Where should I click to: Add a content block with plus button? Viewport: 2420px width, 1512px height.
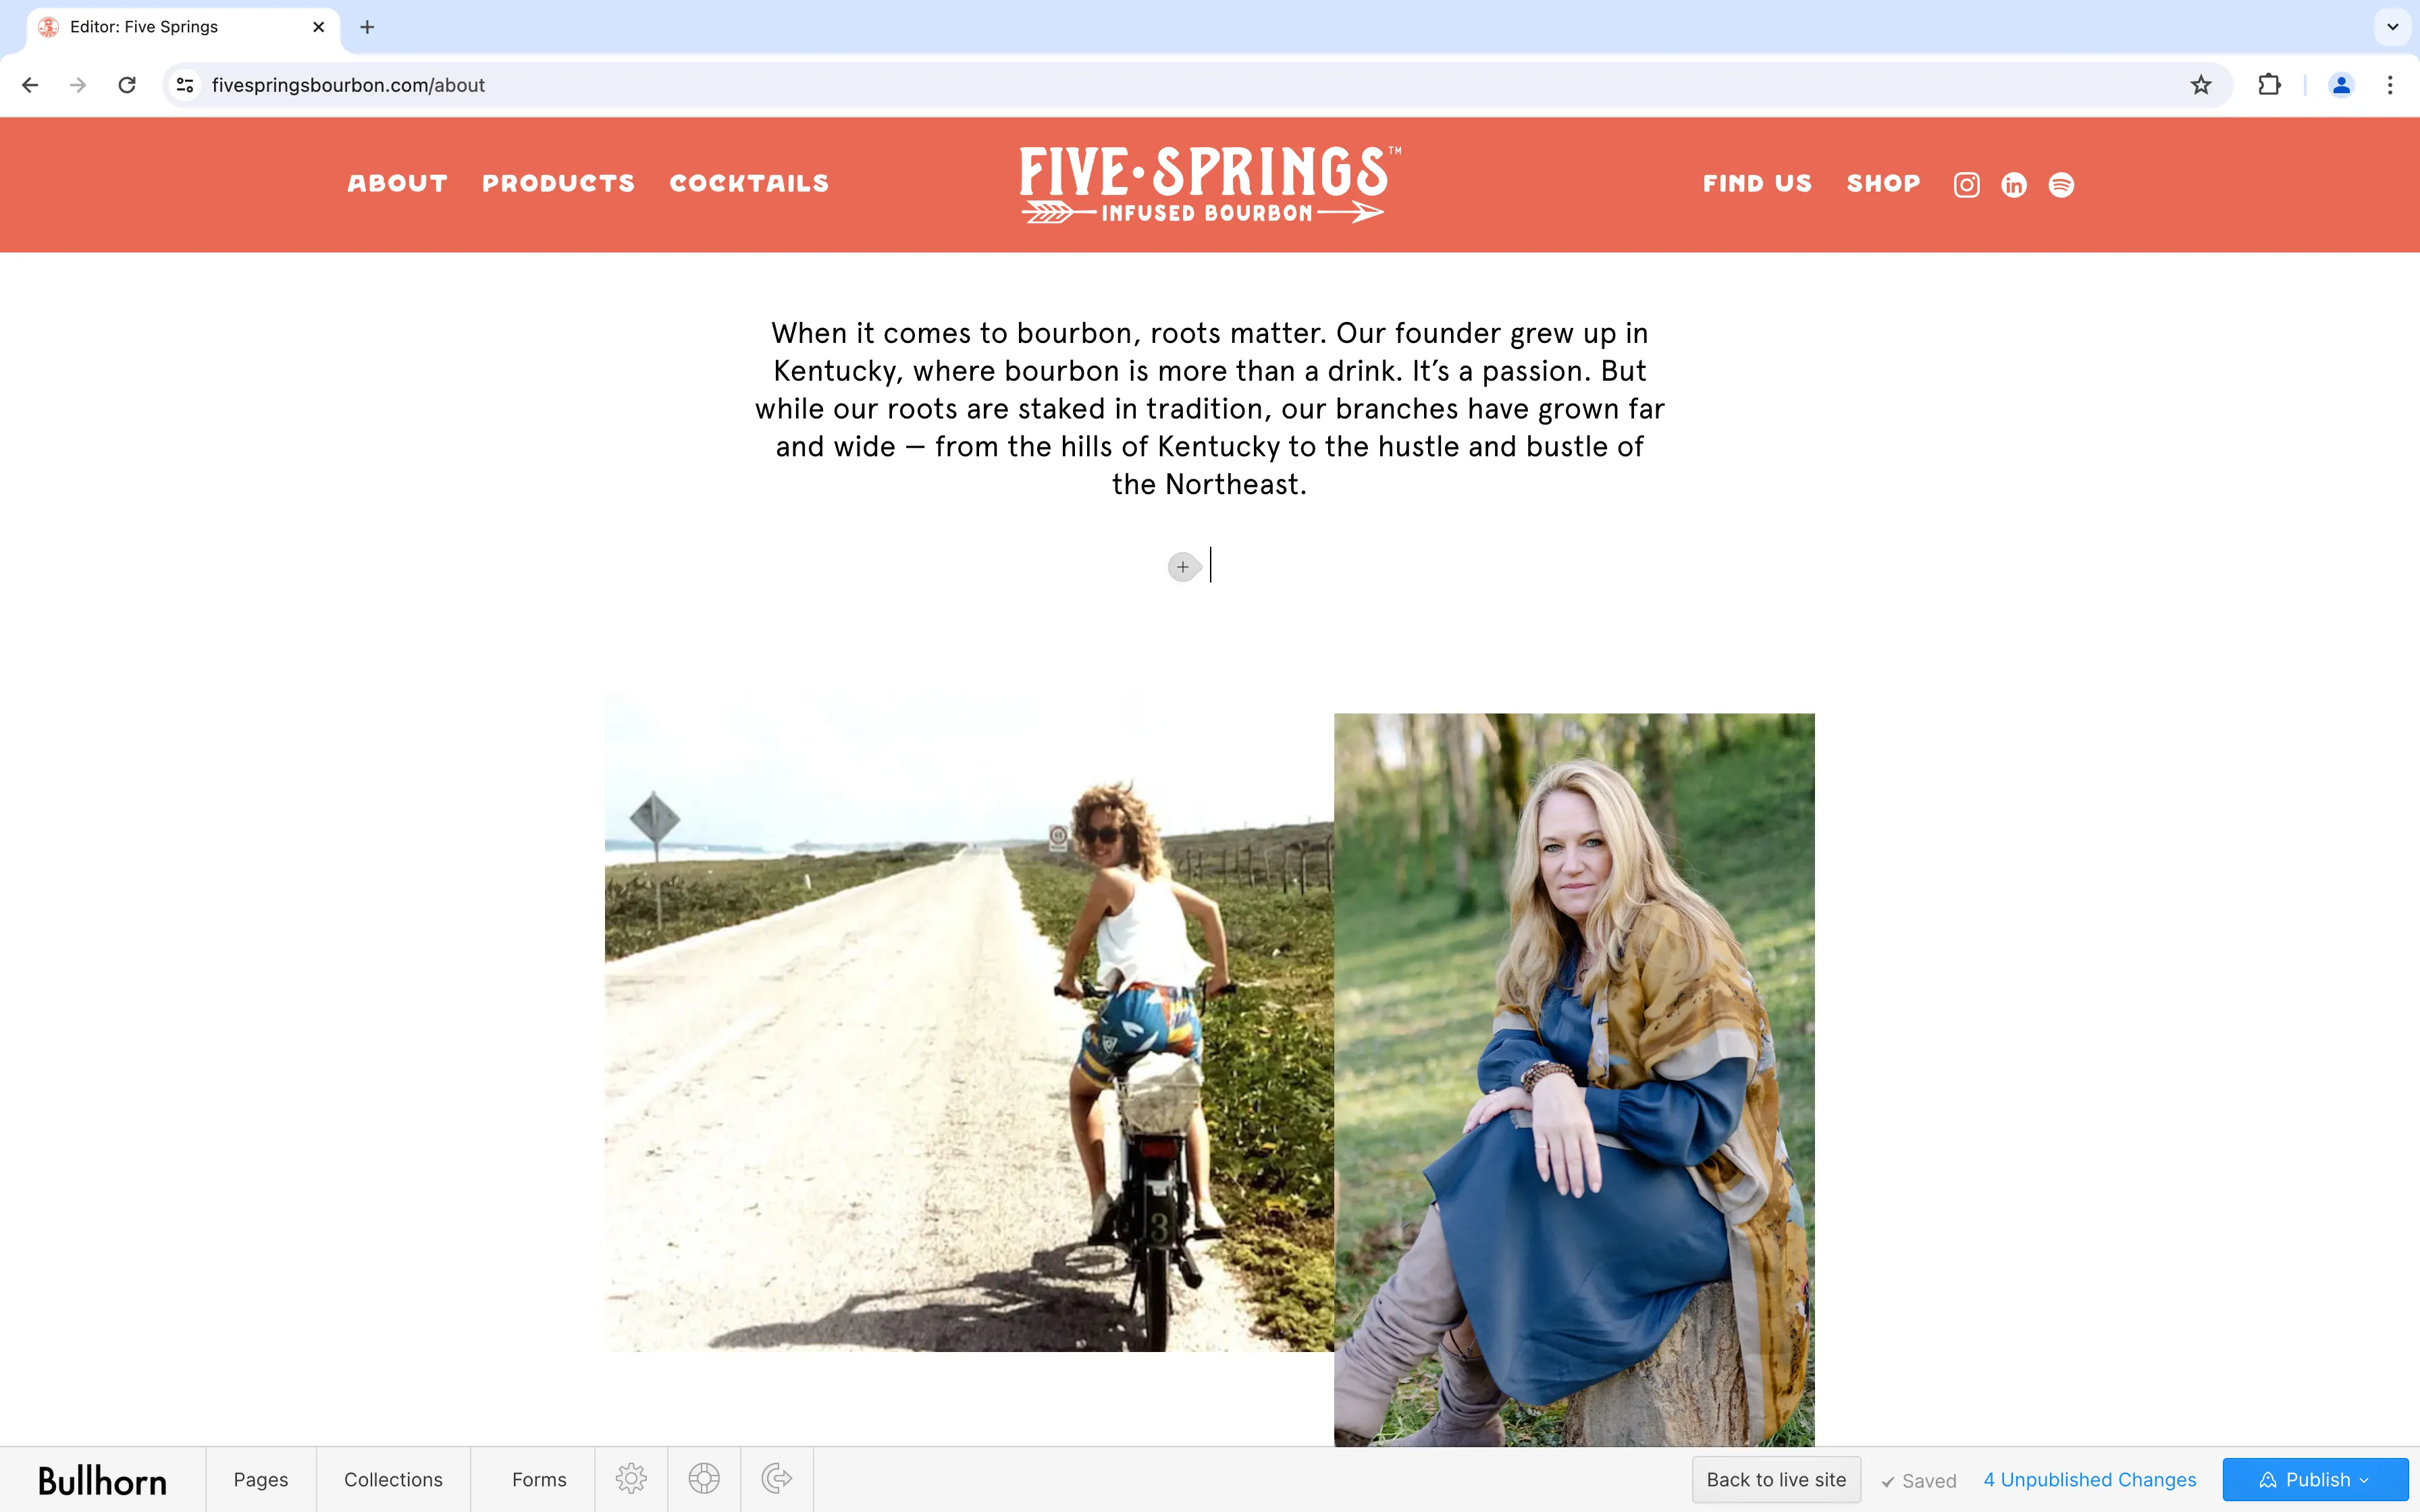[x=1183, y=567]
